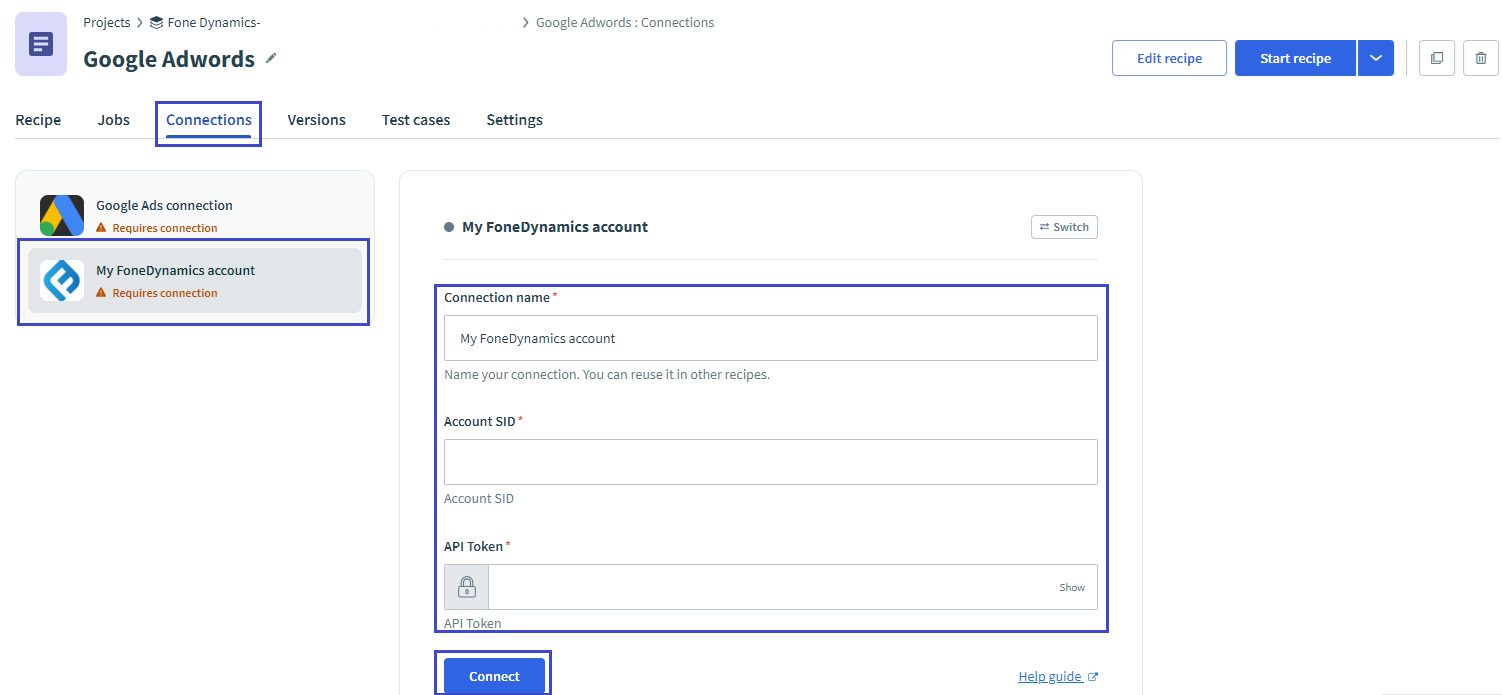Go to the Versions tab
Viewport: 1502px width, 695px height.
point(317,120)
